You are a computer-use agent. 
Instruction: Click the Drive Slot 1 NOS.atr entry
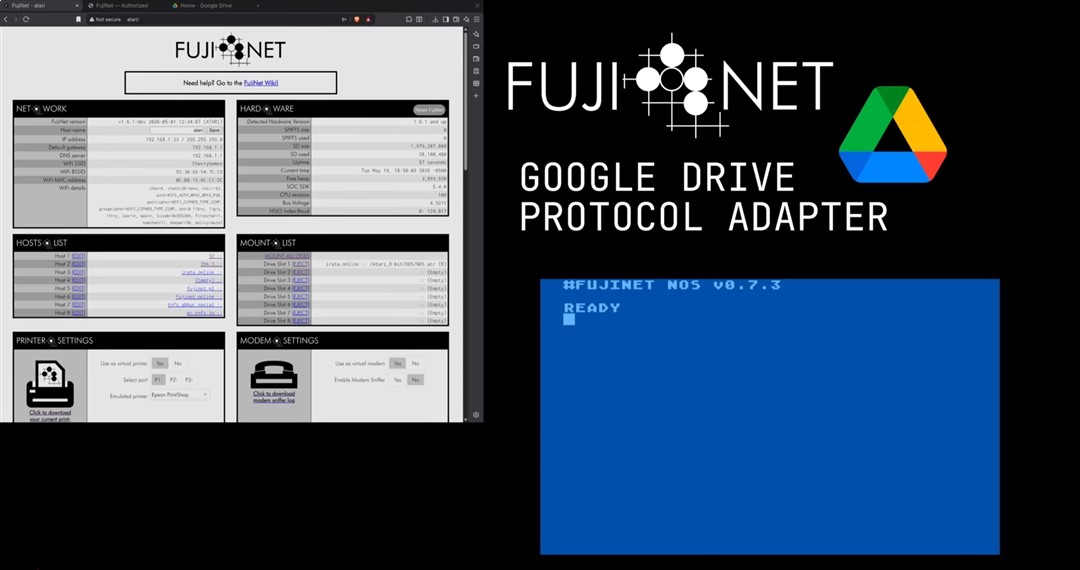click(x=386, y=264)
